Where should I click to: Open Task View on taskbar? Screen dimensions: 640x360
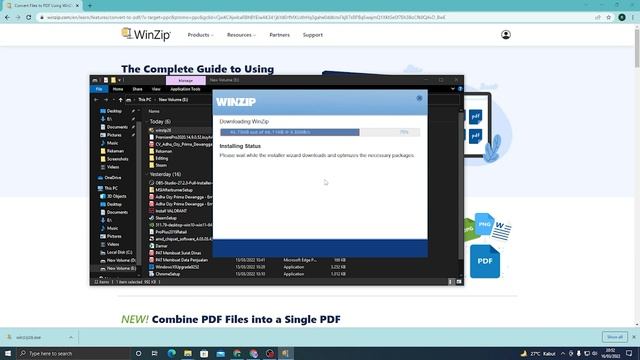[155, 353]
